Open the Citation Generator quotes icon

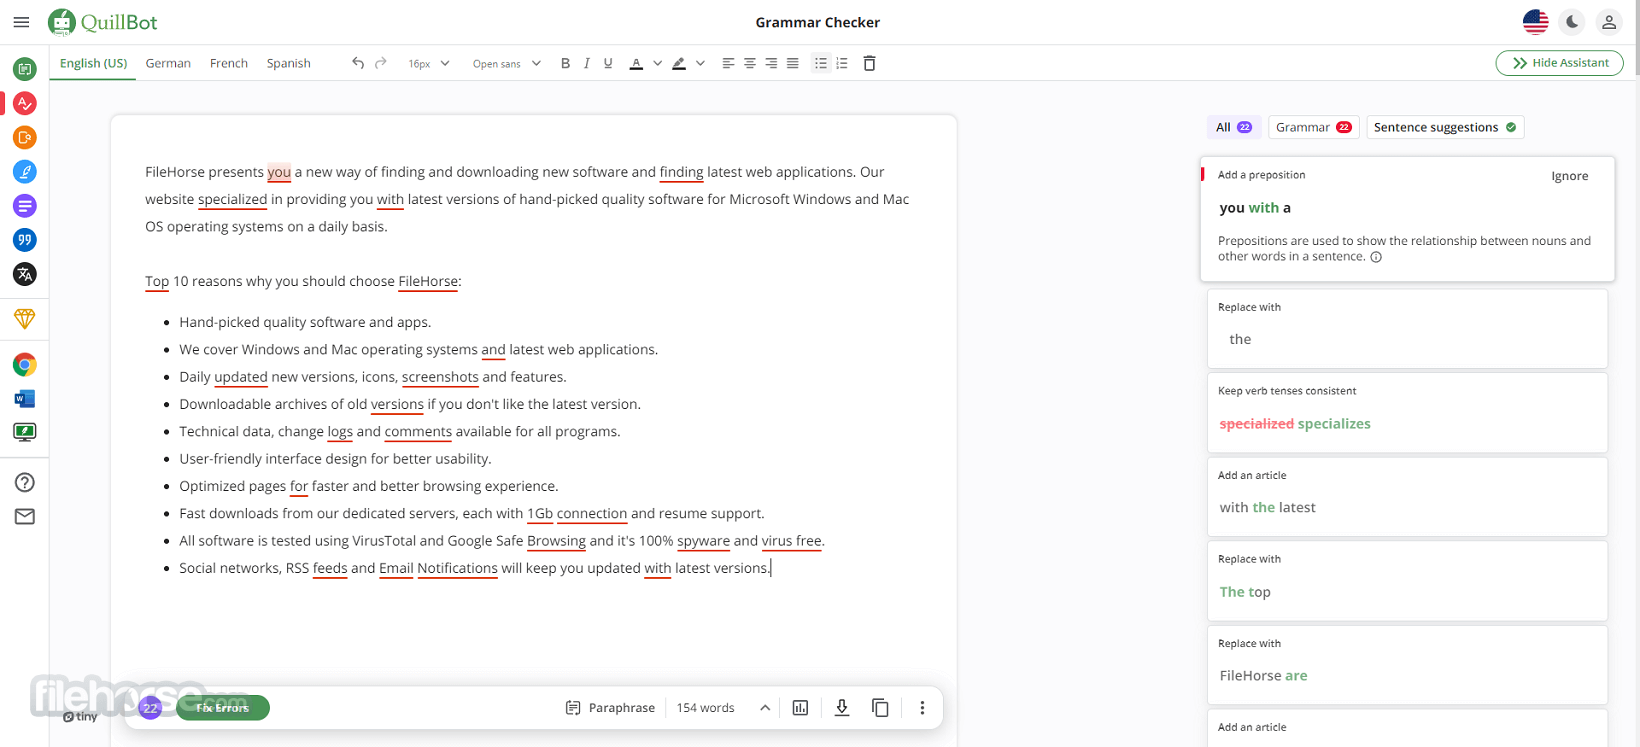coord(25,240)
